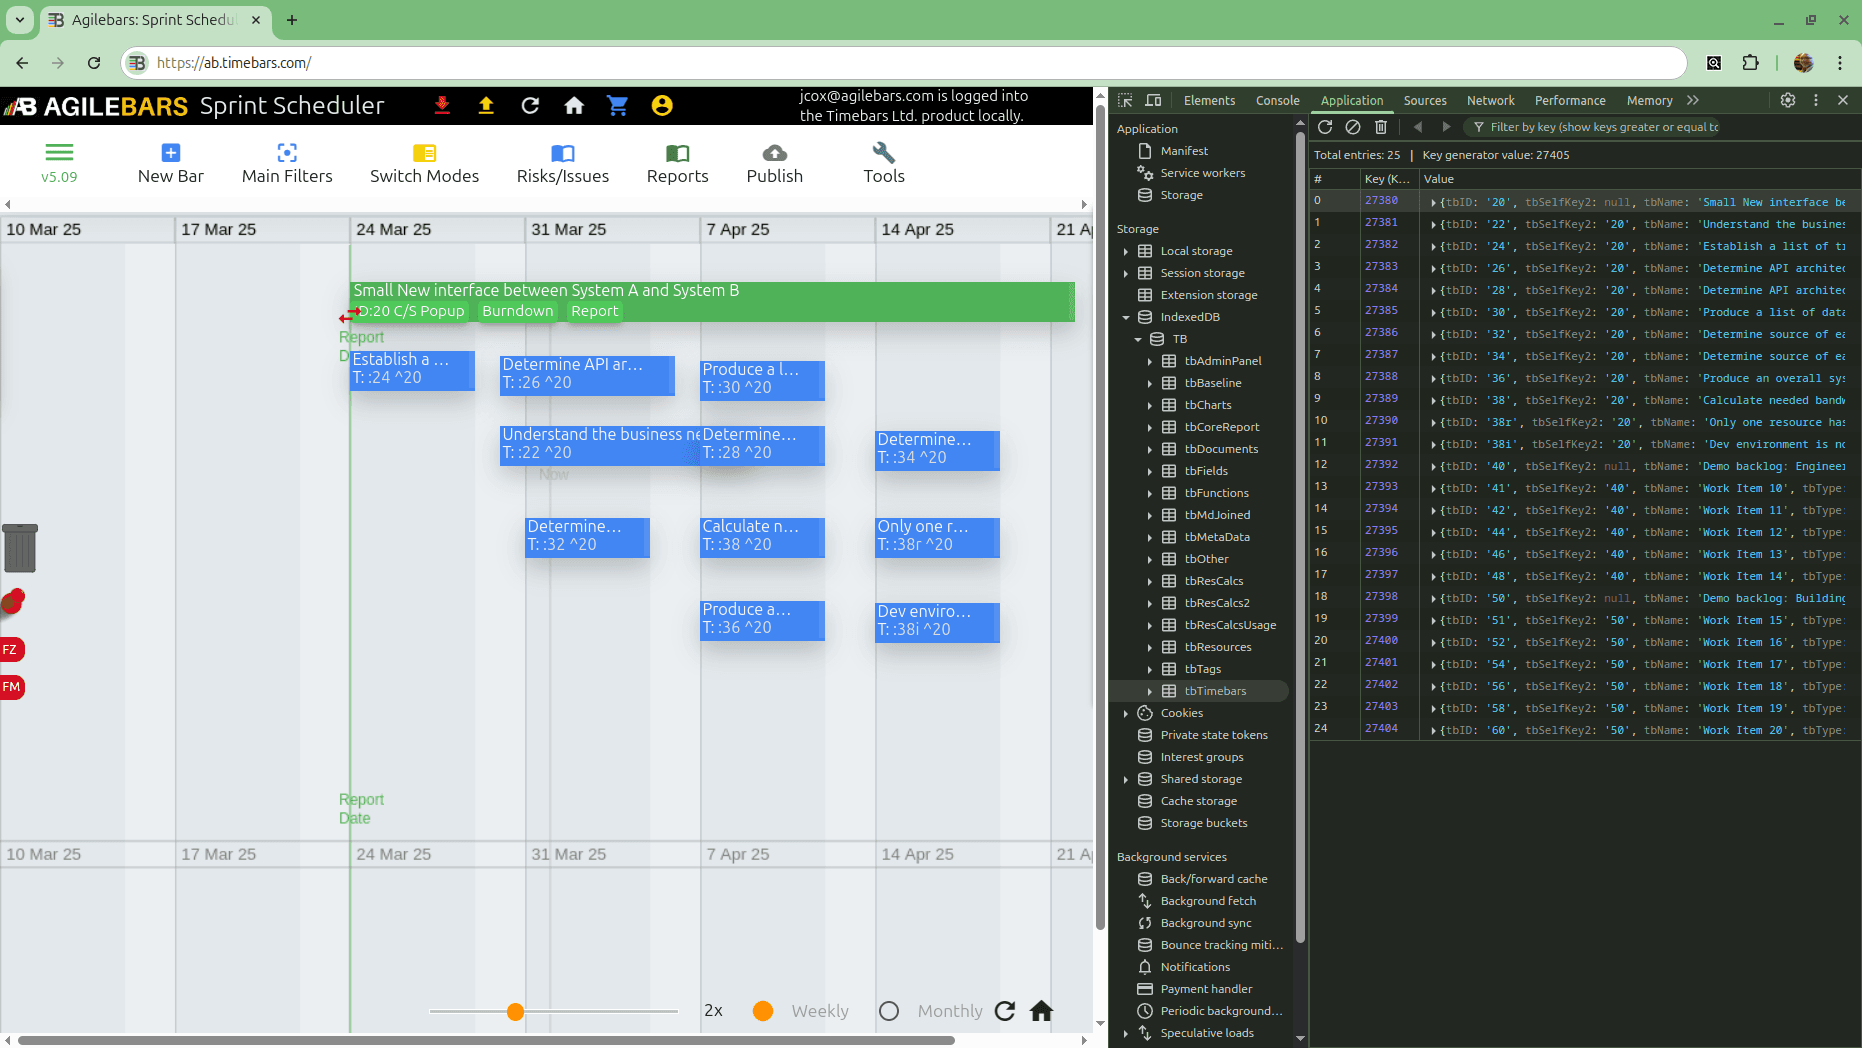The image size is (1862, 1048).
Task: Switch to the Performance tab
Action: click(x=1570, y=100)
